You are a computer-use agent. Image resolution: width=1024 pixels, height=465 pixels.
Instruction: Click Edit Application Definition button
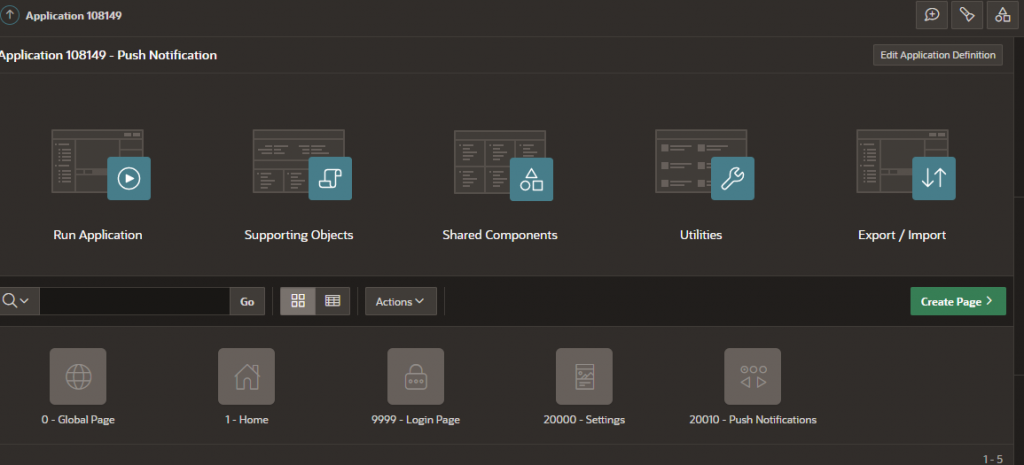coord(937,55)
